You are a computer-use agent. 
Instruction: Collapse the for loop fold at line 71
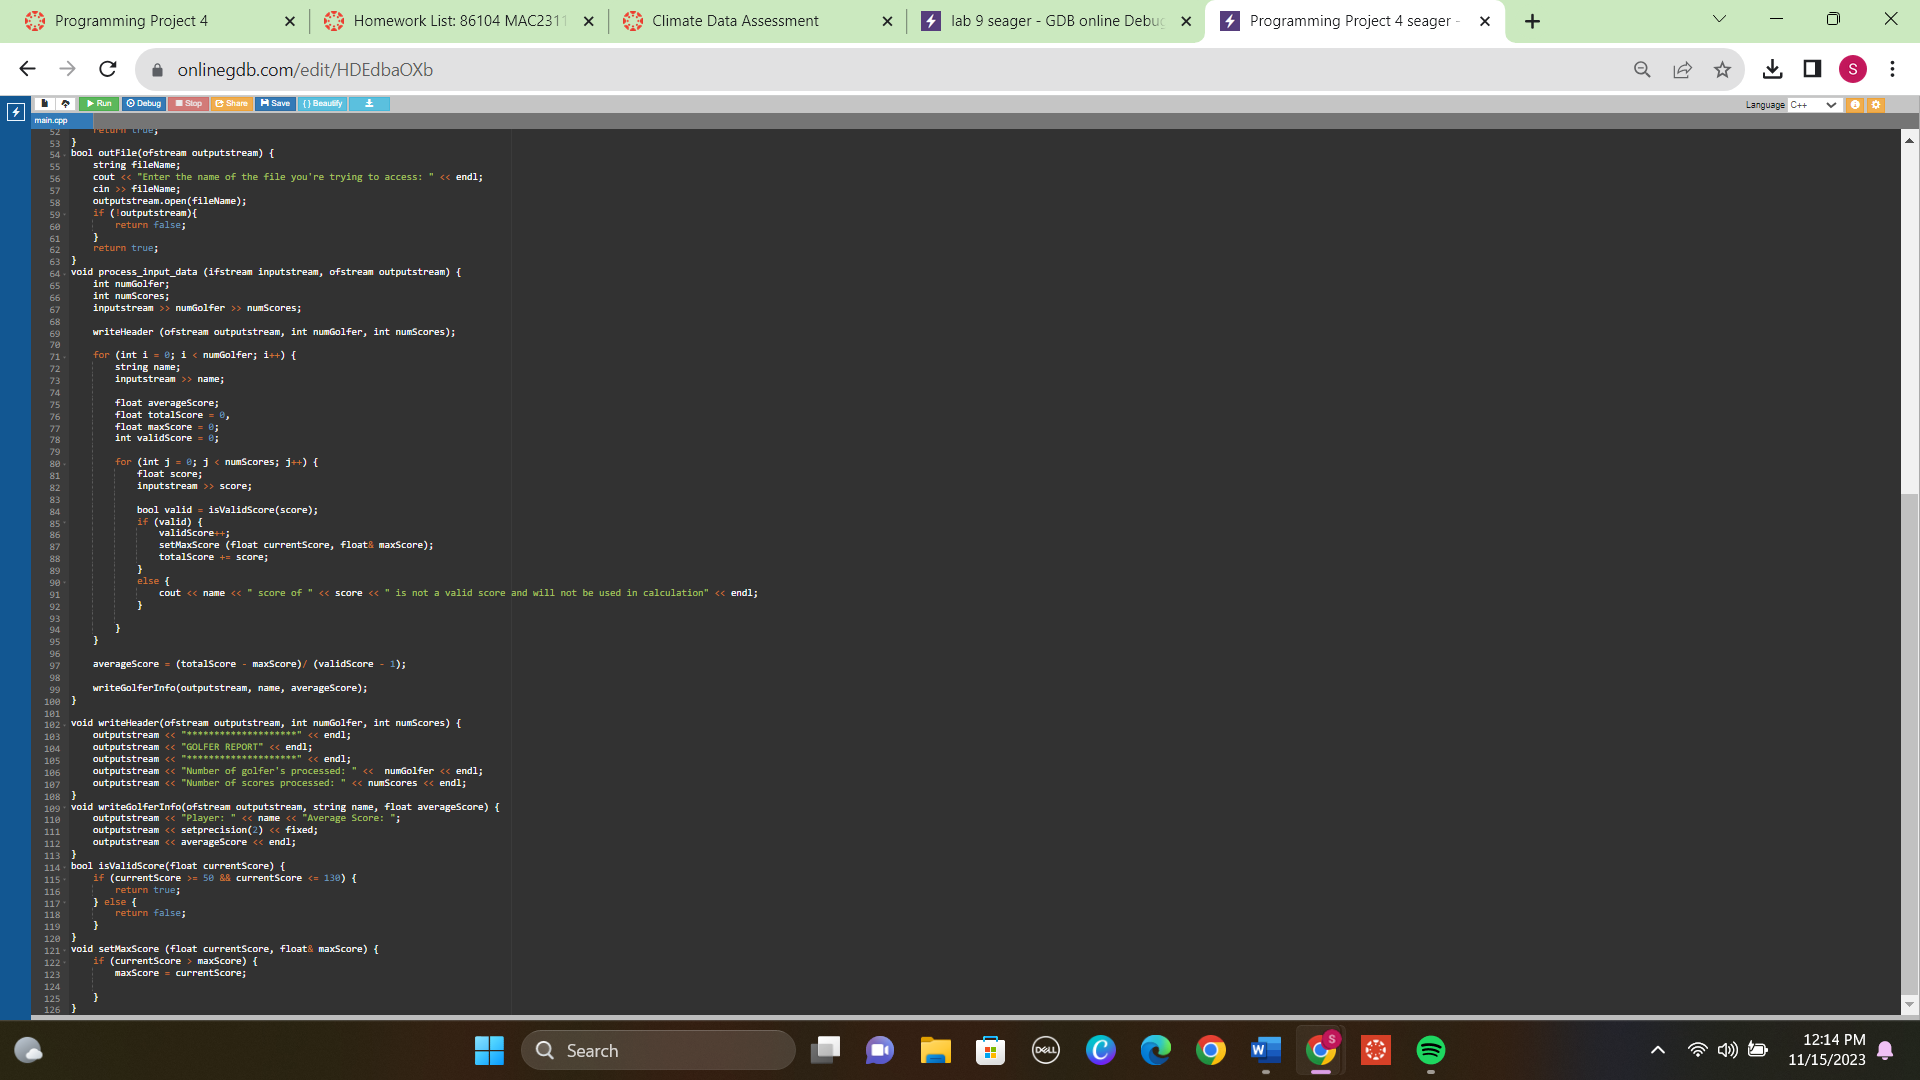click(65, 357)
